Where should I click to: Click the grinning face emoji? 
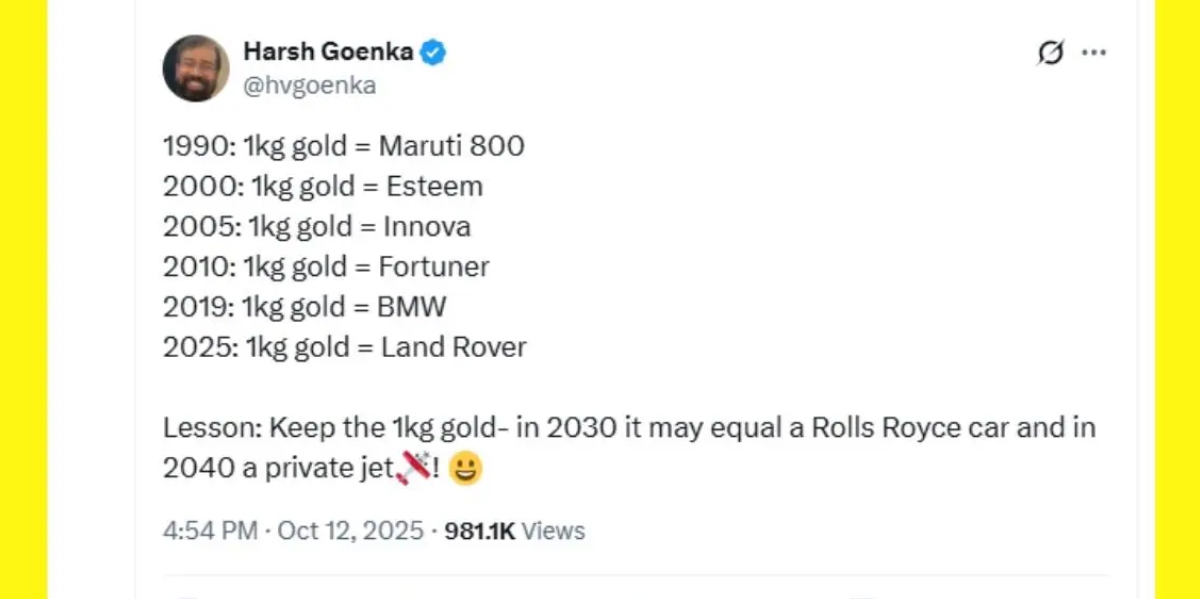tap(465, 468)
